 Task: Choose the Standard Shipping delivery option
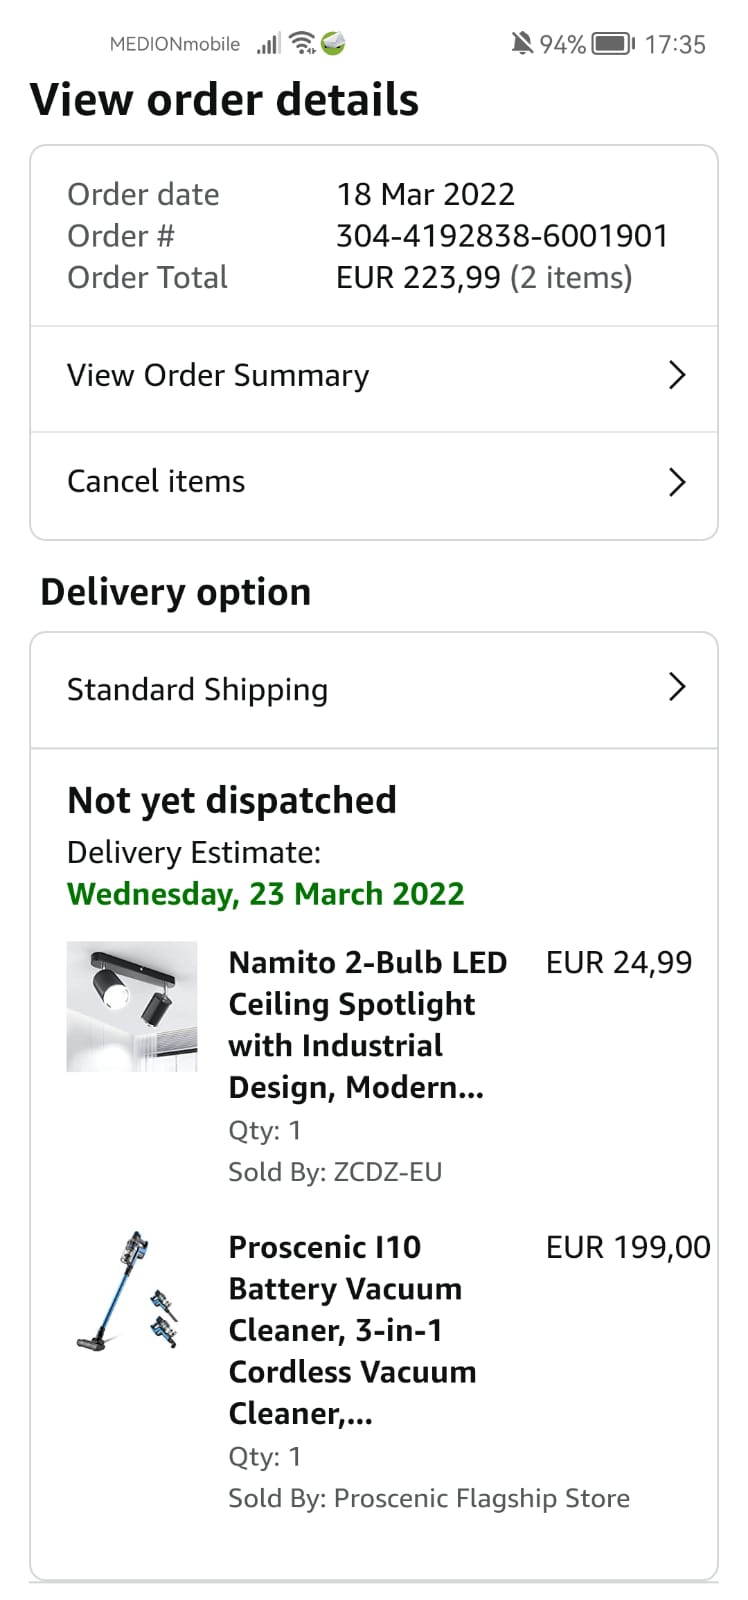198,690
